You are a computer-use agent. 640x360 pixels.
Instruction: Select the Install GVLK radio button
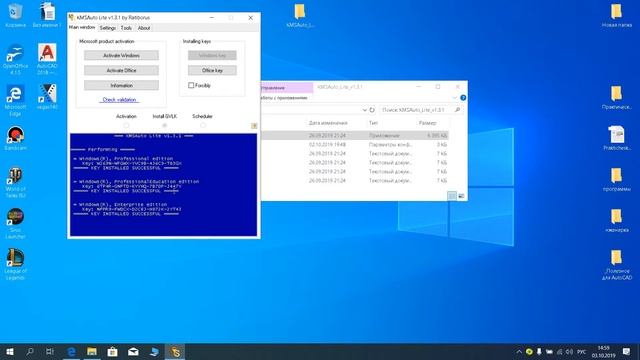pos(164,125)
